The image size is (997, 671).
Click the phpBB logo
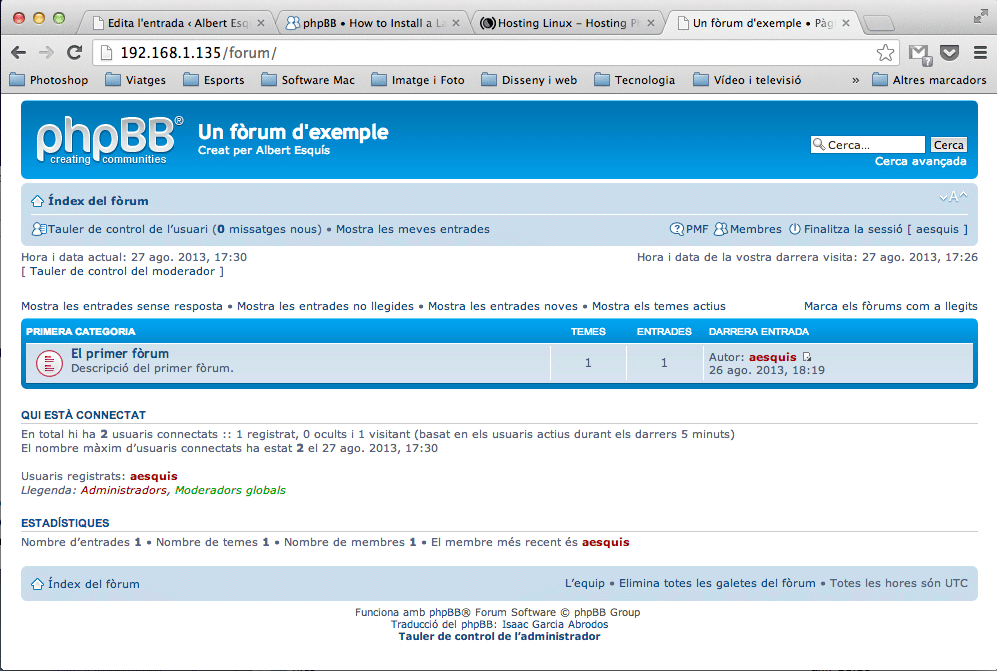point(109,139)
